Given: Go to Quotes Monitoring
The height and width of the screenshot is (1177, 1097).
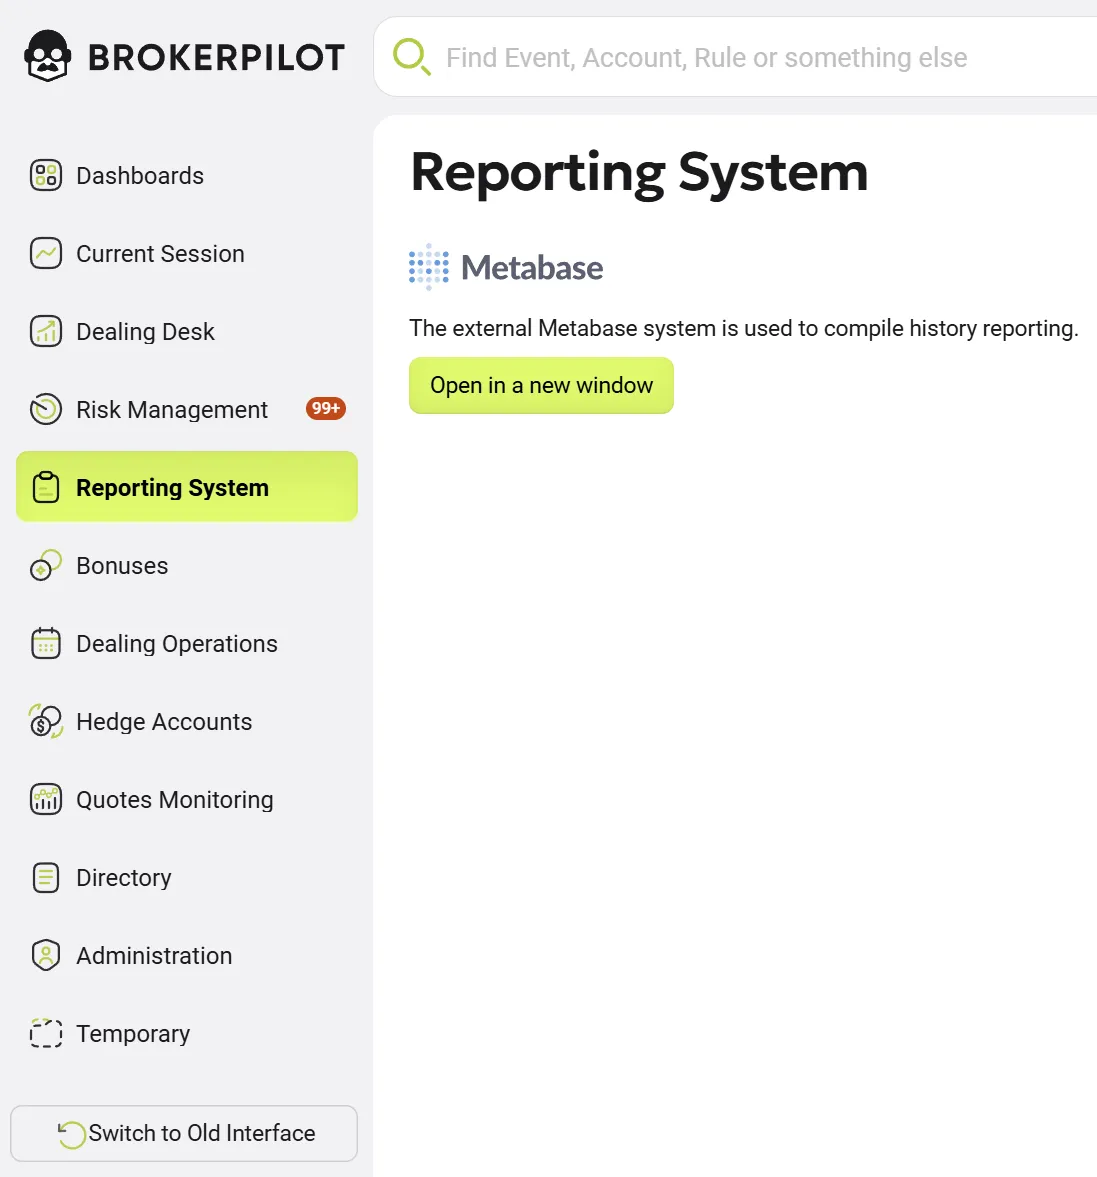Looking at the screenshot, I should (x=187, y=799).
